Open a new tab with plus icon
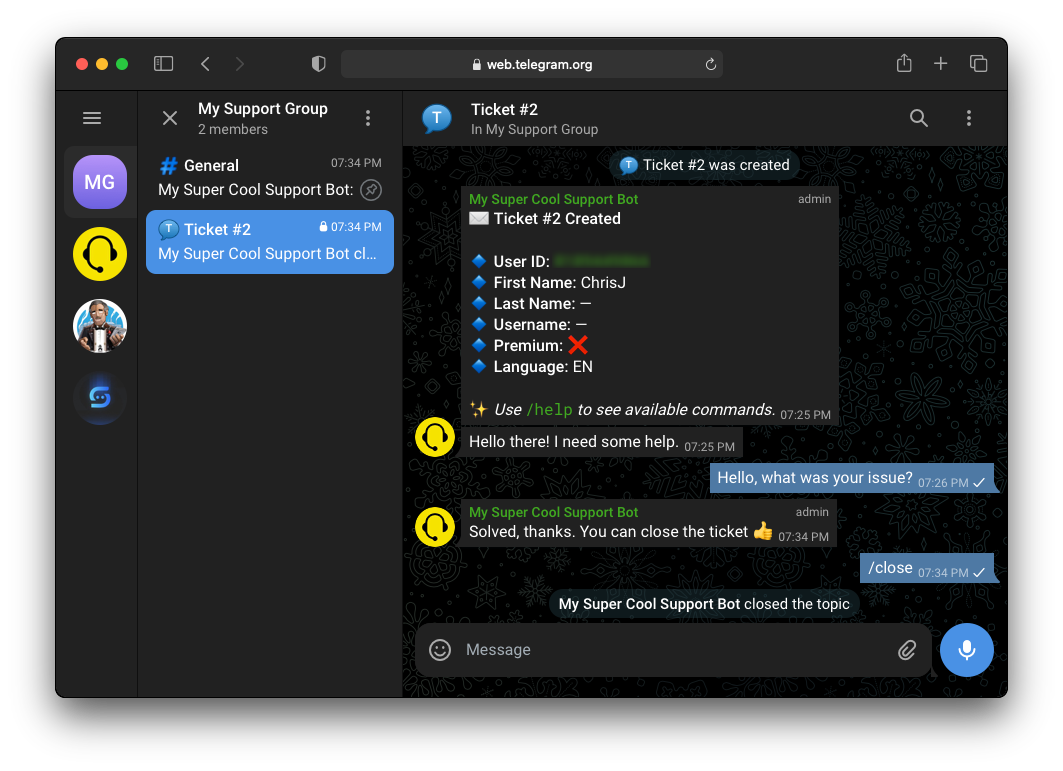This screenshot has width=1063, height=771. click(940, 64)
